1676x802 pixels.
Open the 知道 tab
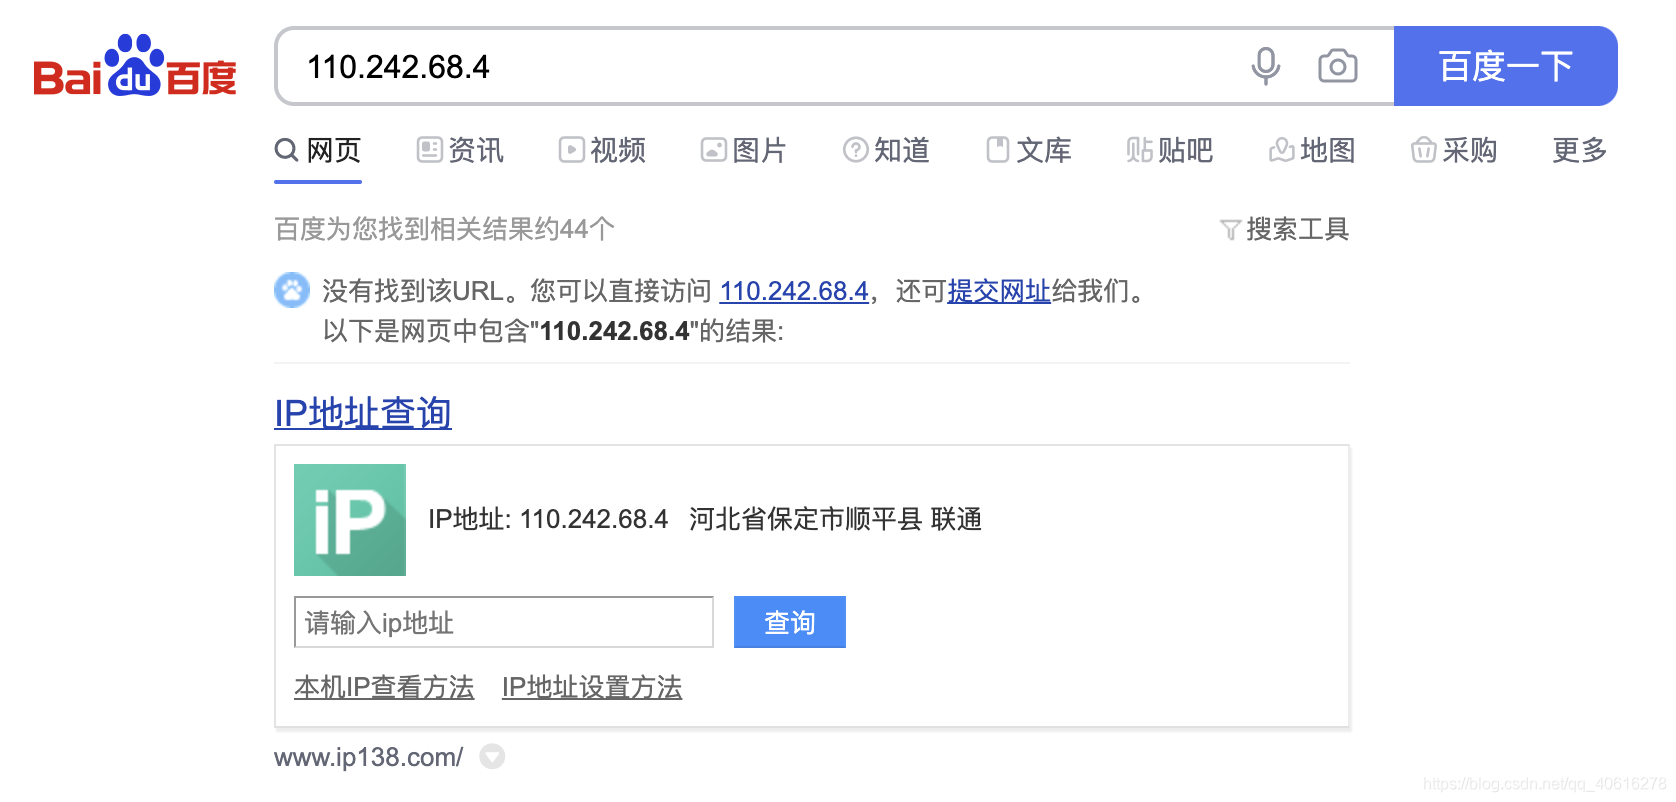point(886,150)
